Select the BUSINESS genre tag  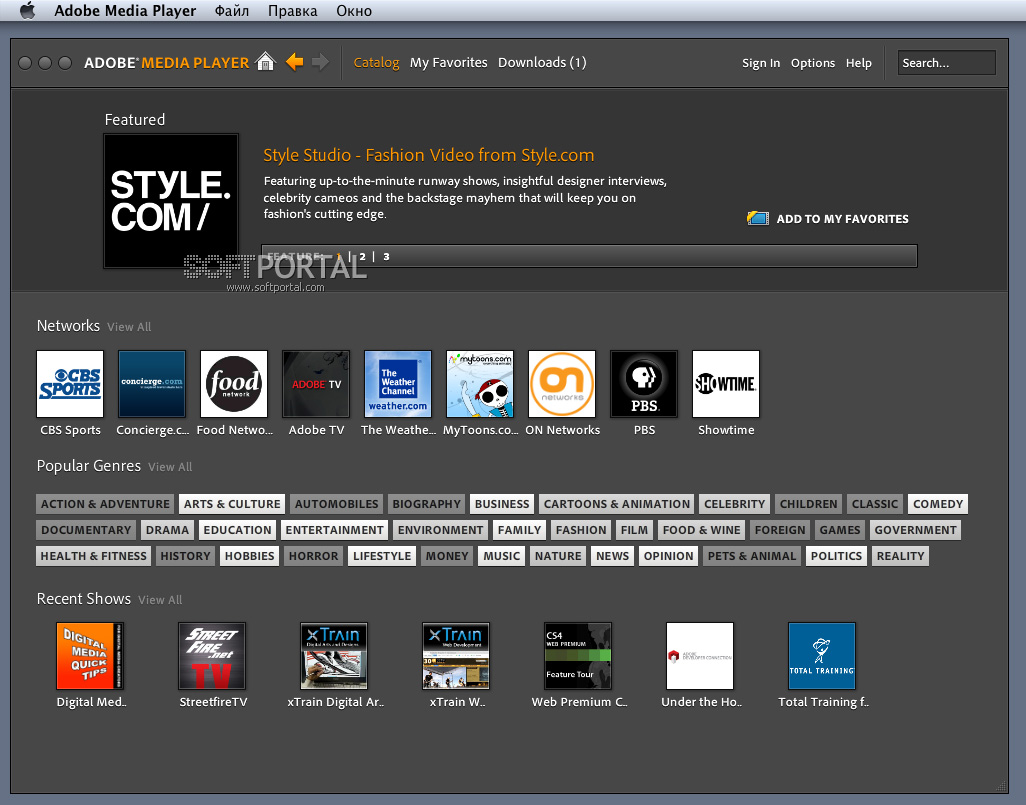point(502,504)
